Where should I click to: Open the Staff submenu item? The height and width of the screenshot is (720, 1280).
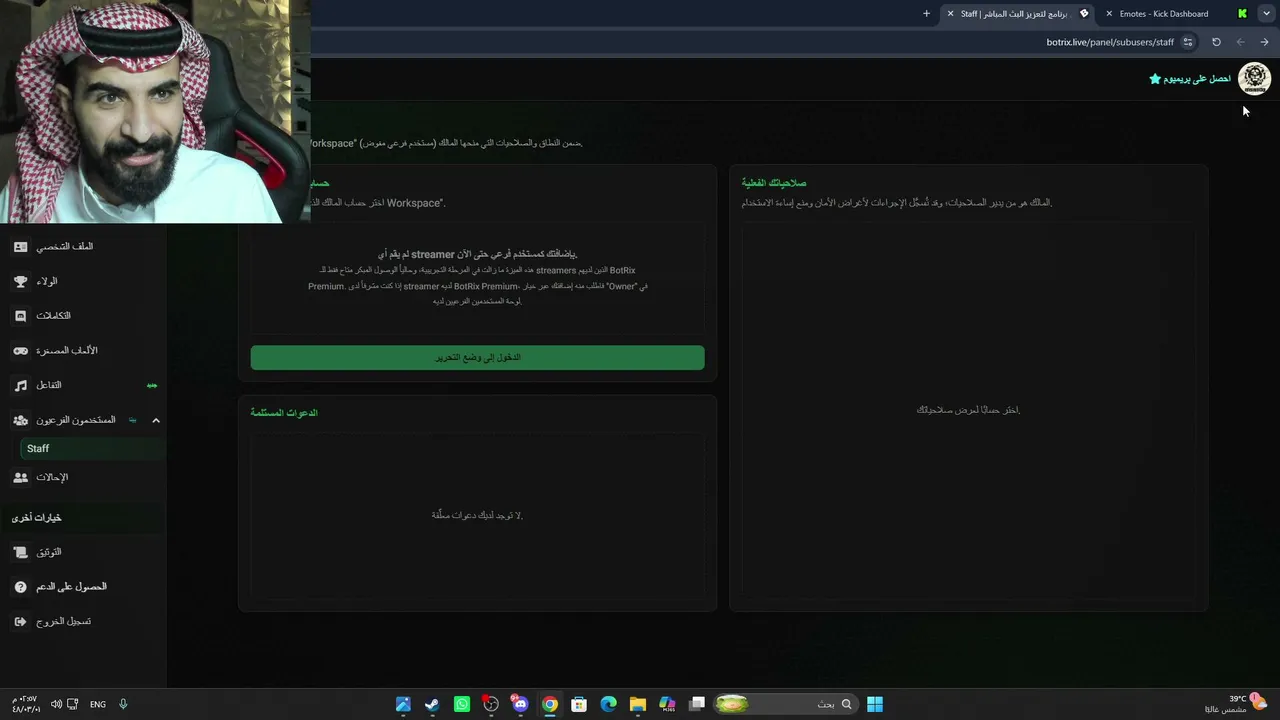92,449
